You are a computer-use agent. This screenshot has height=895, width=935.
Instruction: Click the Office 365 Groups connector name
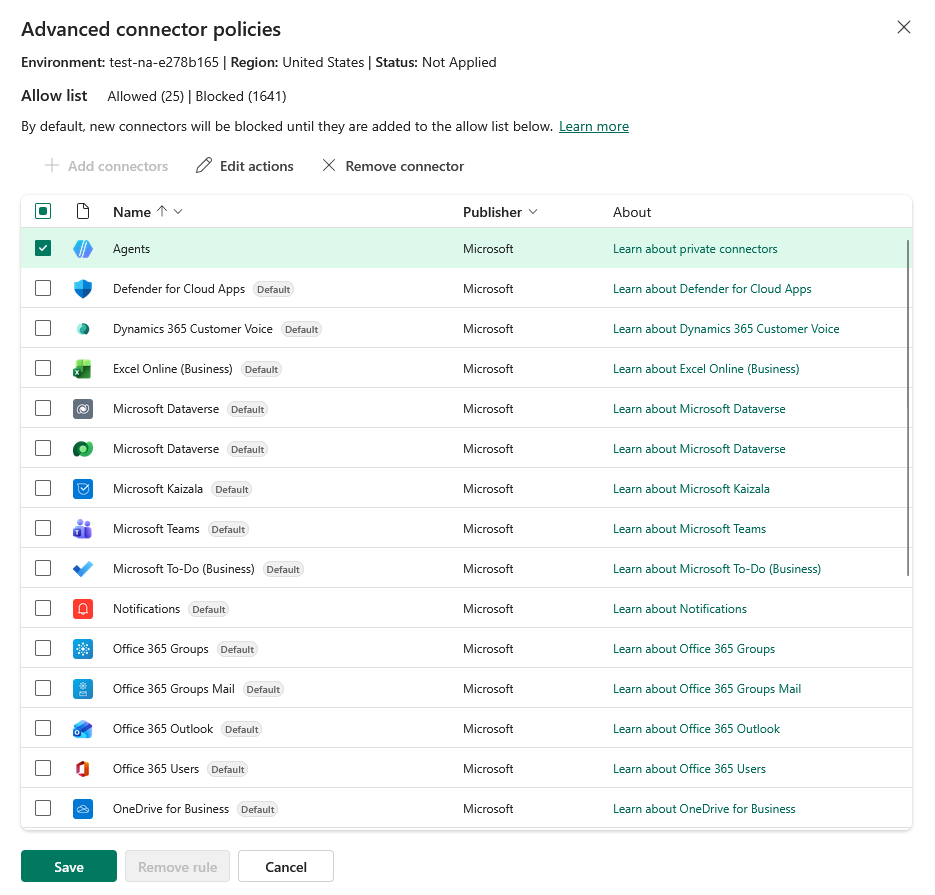click(x=160, y=649)
